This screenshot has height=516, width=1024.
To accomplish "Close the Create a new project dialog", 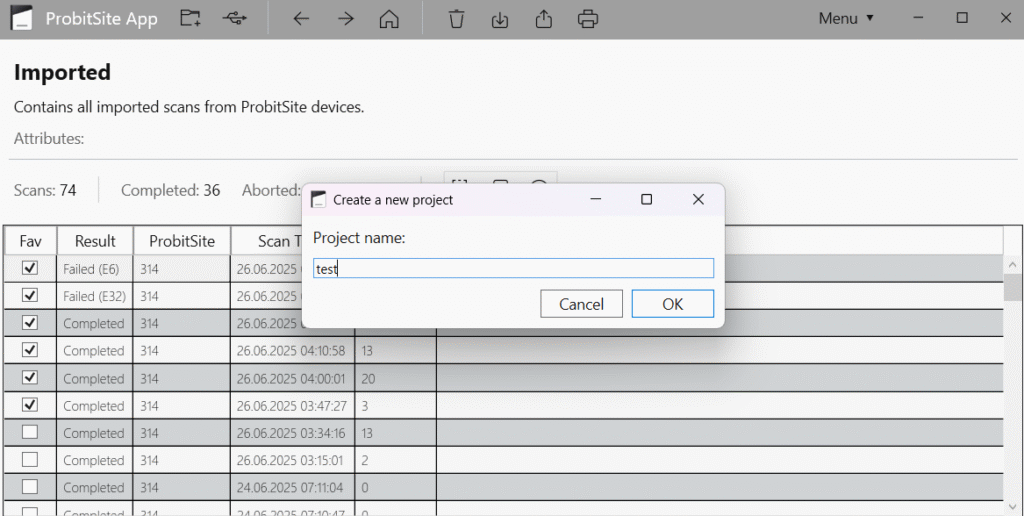I will click(x=698, y=199).
